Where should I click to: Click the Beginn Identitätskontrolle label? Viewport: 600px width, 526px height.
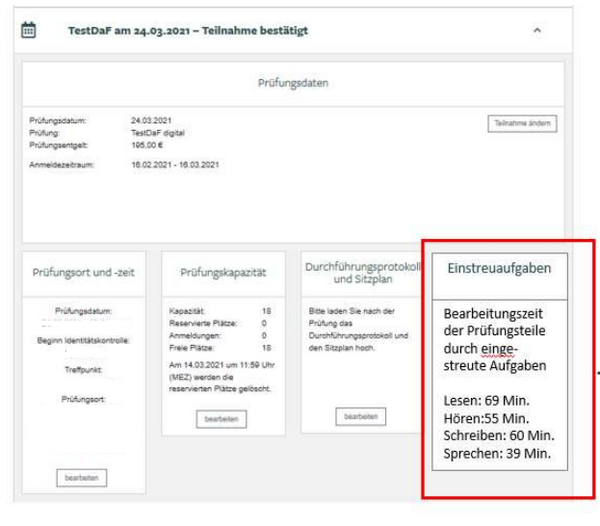tap(83, 340)
